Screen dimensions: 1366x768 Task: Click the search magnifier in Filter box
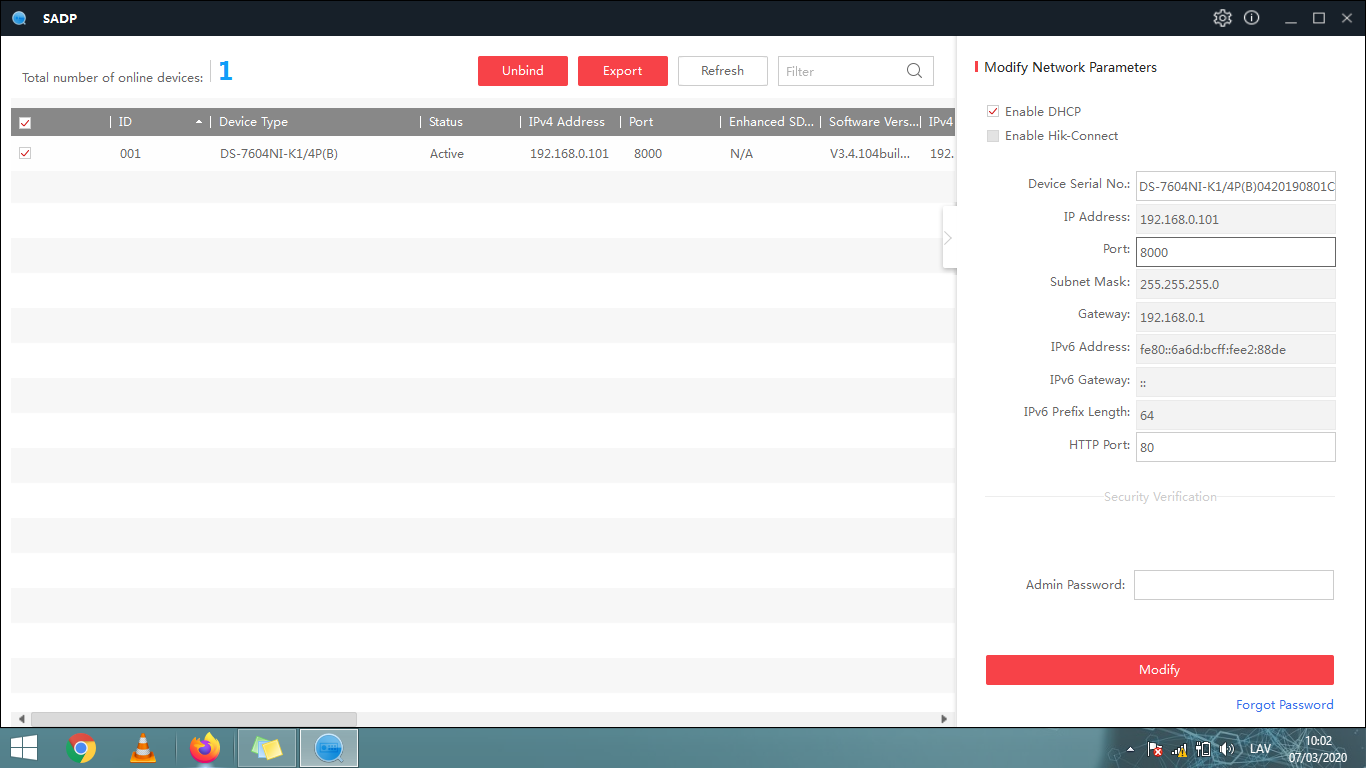pos(914,71)
